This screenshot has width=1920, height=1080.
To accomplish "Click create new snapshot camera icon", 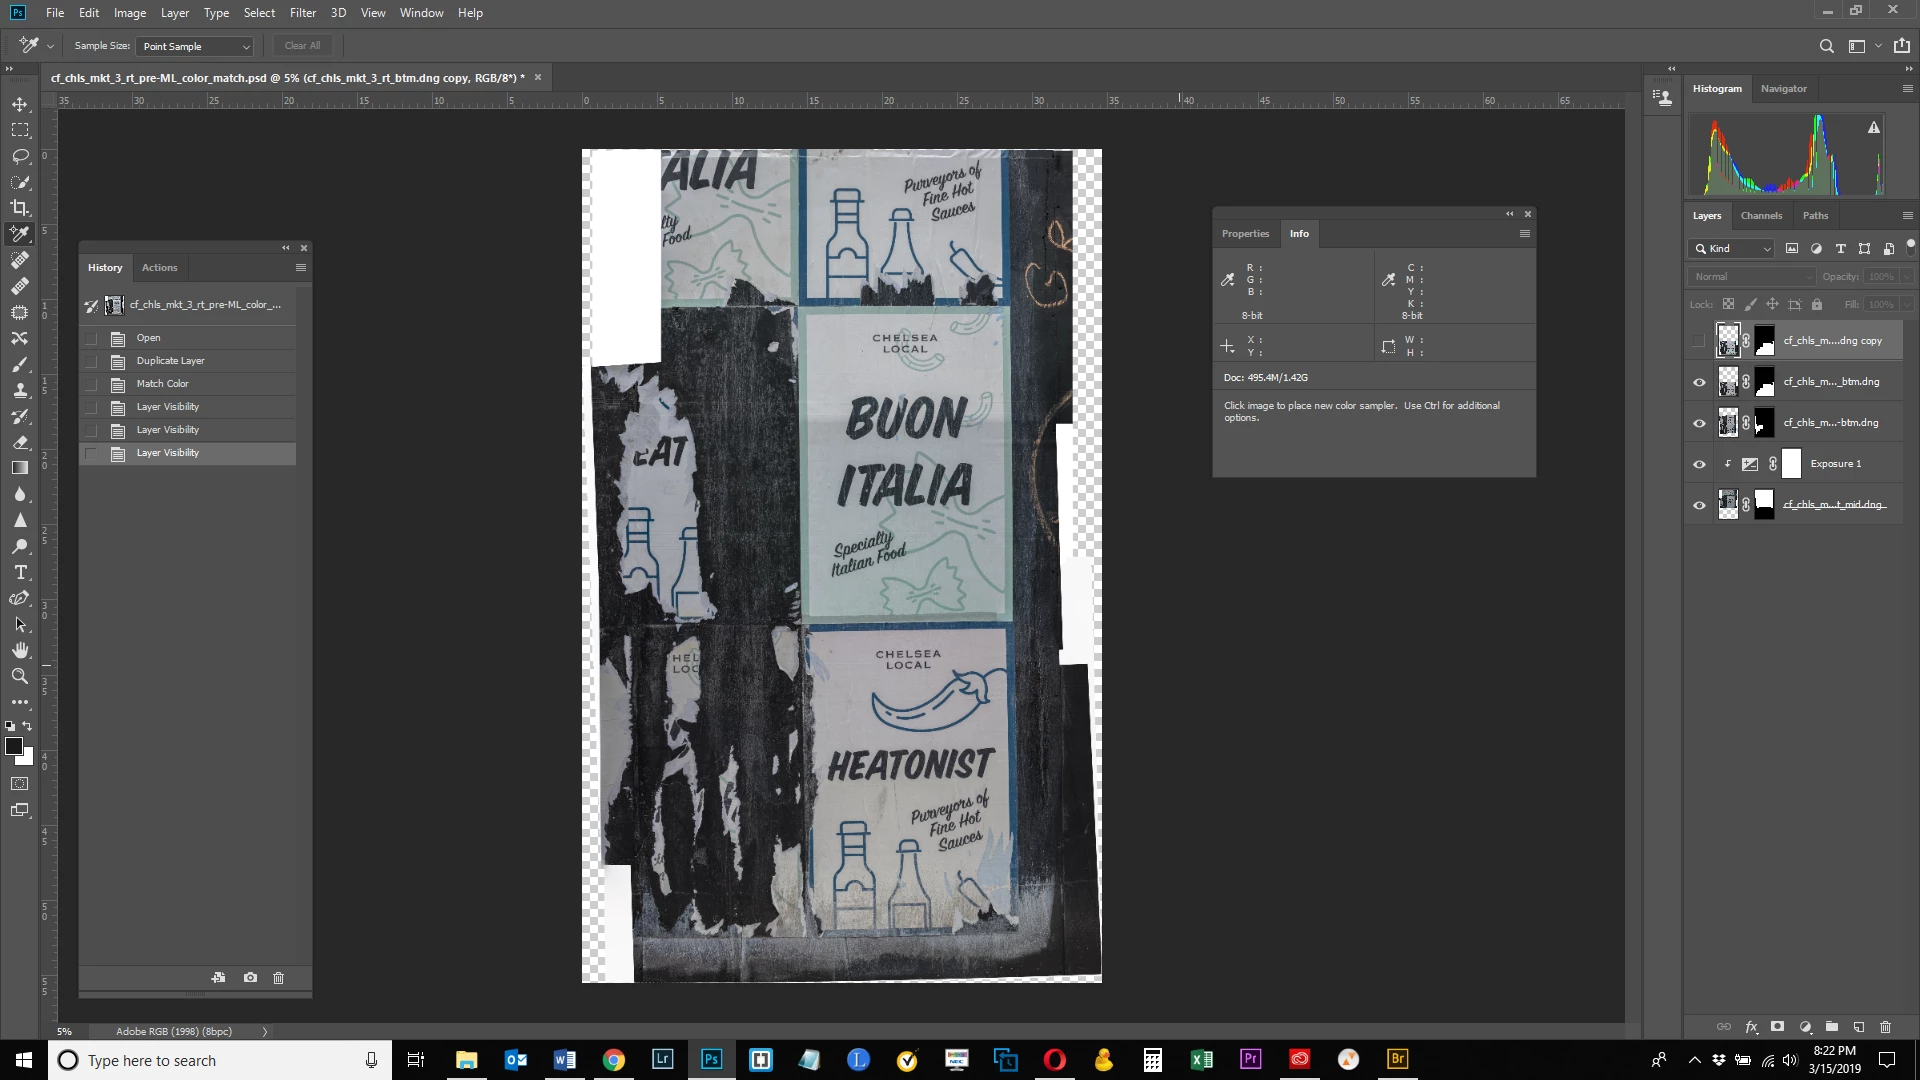I will click(x=250, y=977).
